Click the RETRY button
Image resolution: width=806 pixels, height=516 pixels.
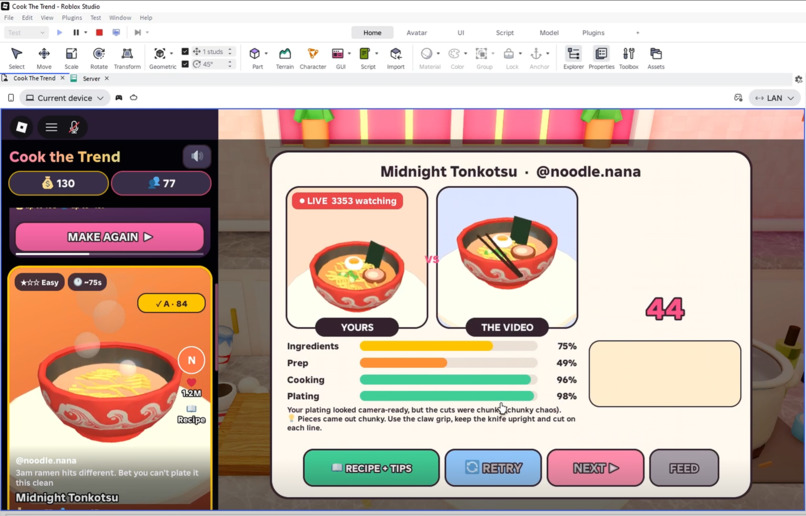493,468
